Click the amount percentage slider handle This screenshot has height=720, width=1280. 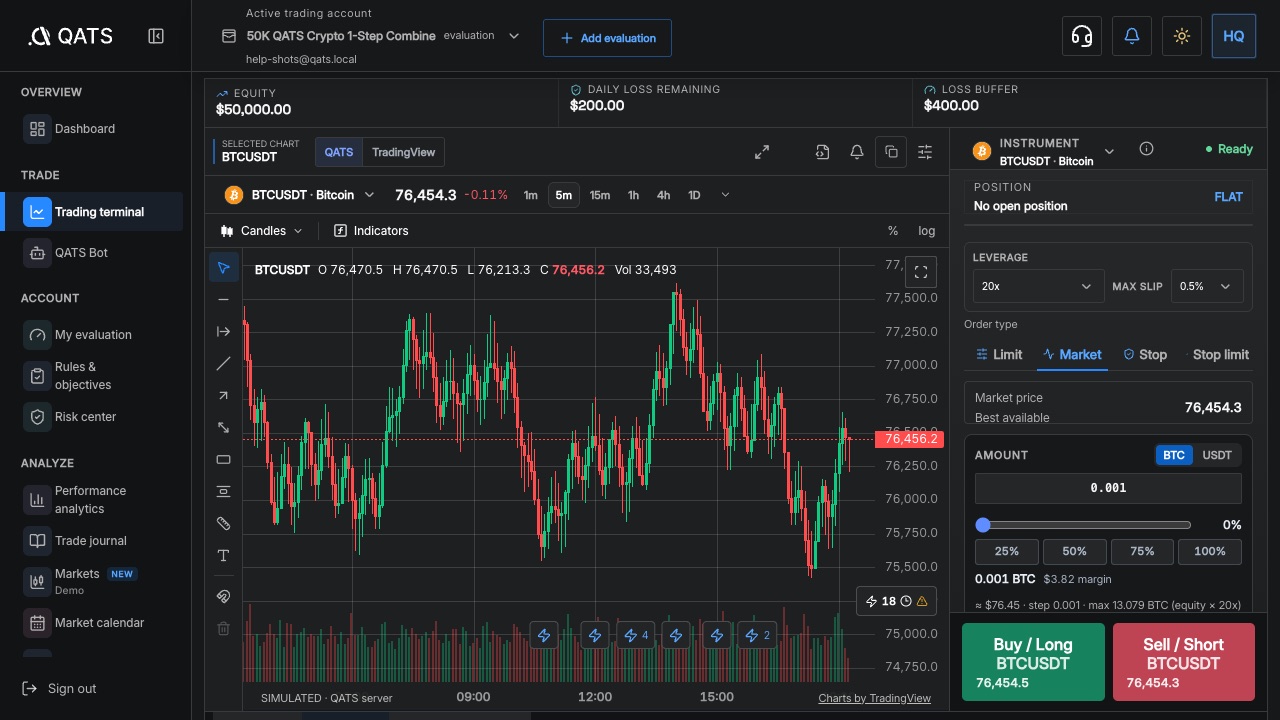click(x=983, y=525)
